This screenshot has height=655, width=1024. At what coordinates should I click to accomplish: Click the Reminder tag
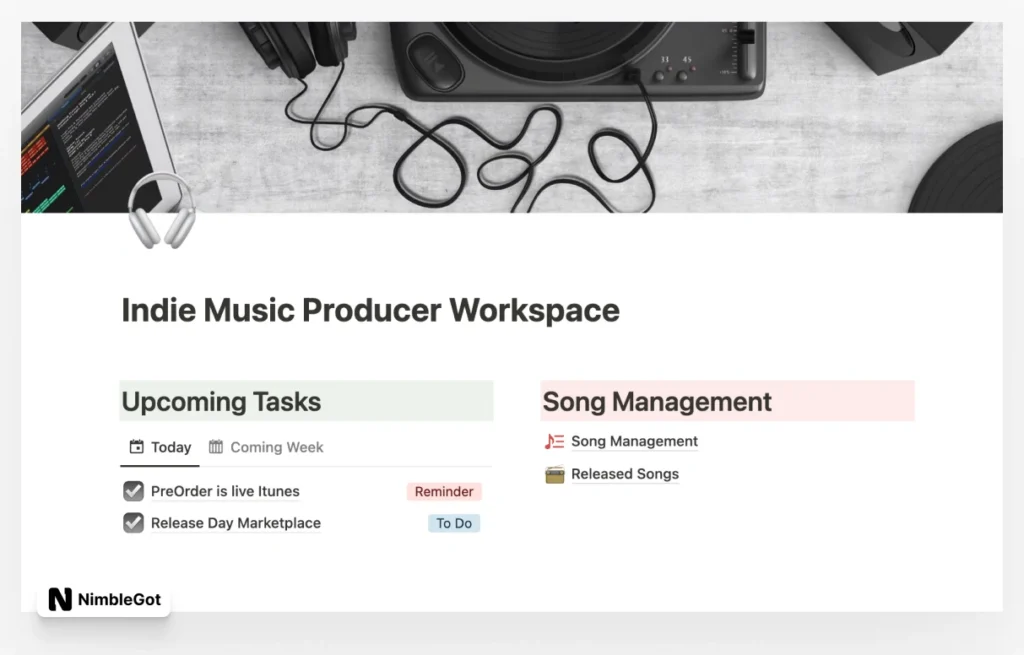coord(444,492)
